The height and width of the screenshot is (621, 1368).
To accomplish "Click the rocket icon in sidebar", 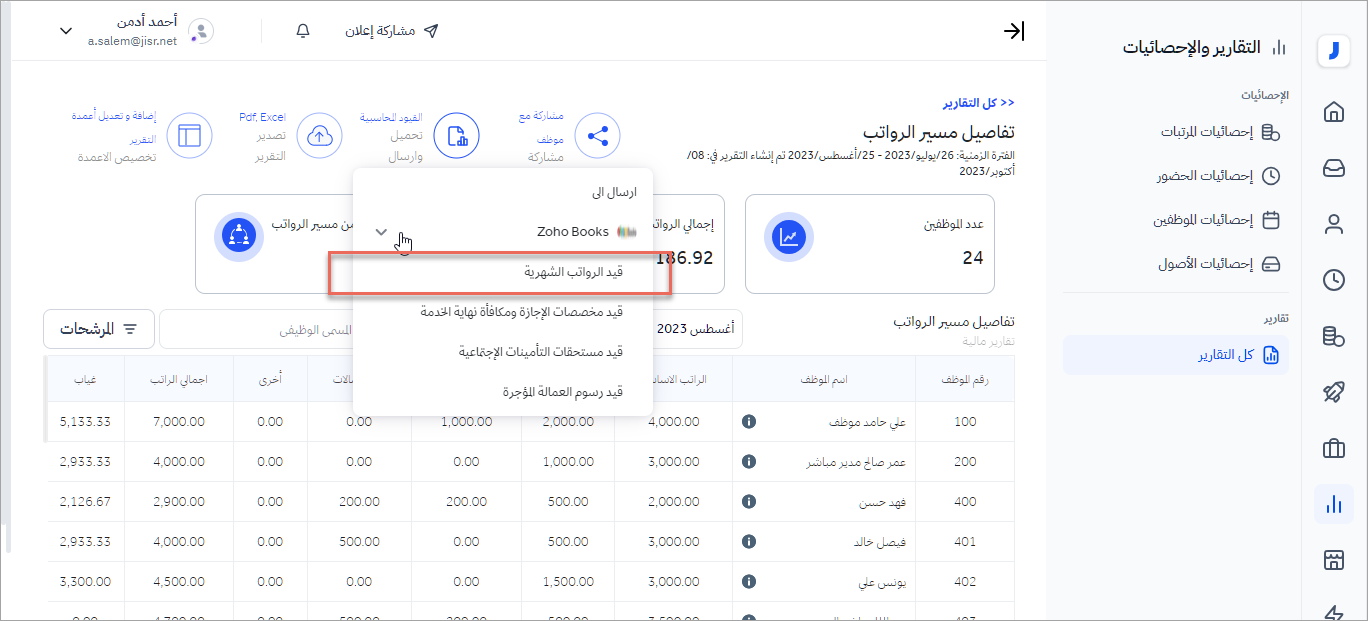I will [1333, 392].
